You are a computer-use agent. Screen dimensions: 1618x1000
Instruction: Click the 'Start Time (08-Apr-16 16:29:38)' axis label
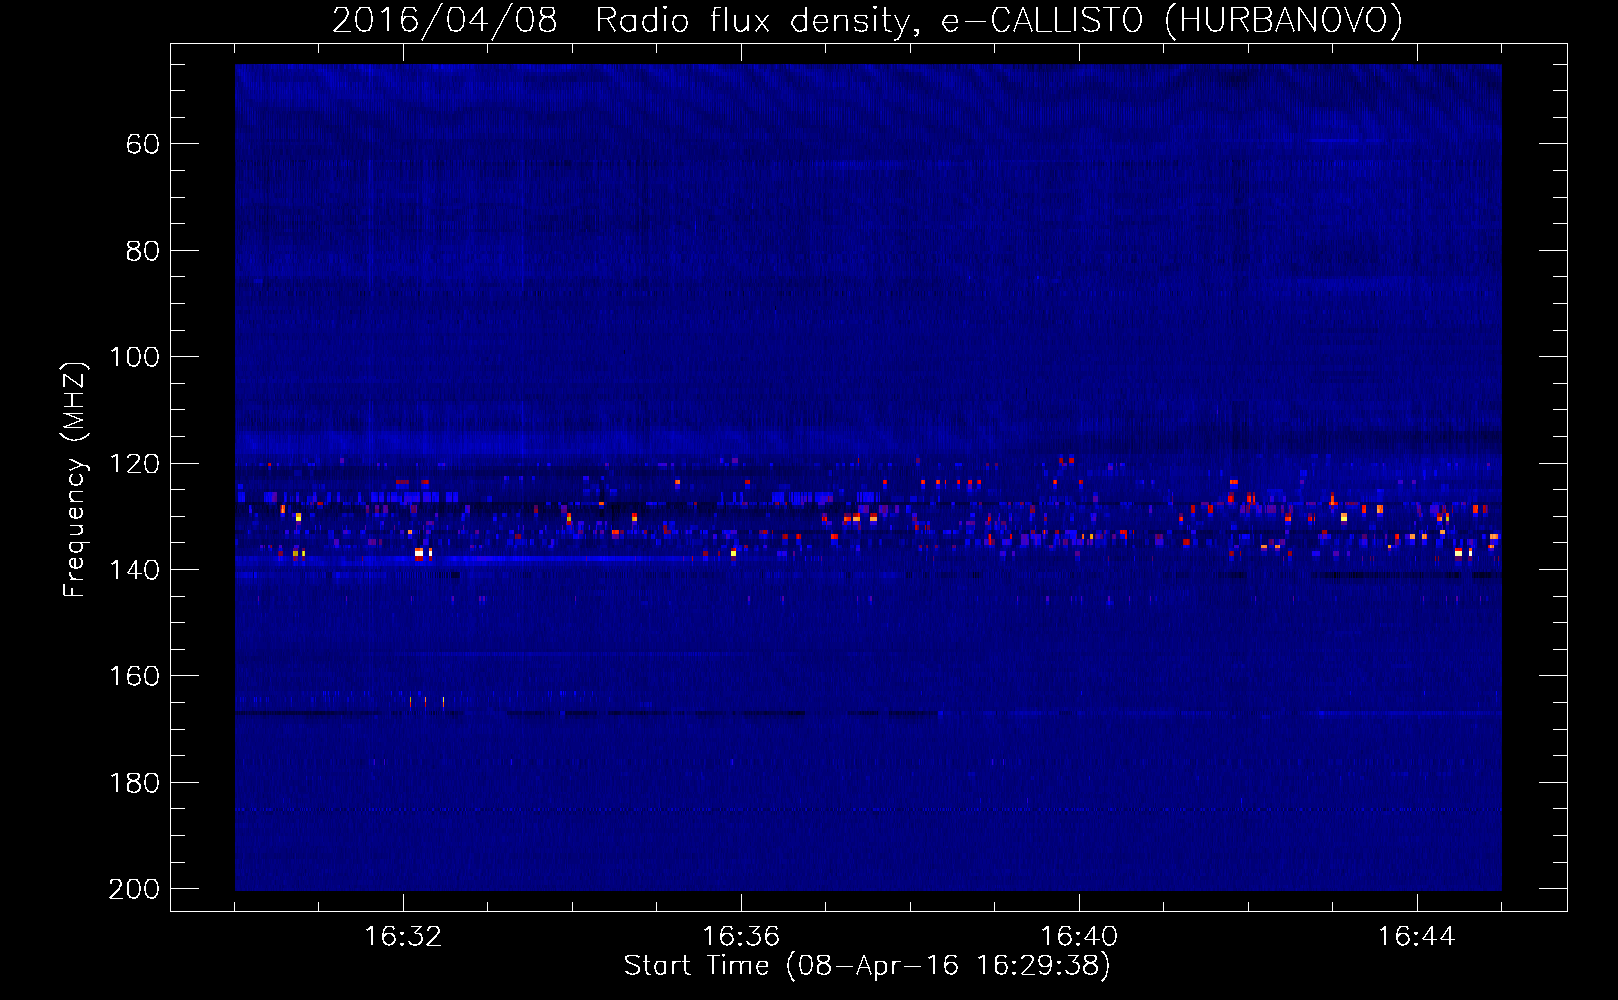pyautogui.click(x=867, y=966)
